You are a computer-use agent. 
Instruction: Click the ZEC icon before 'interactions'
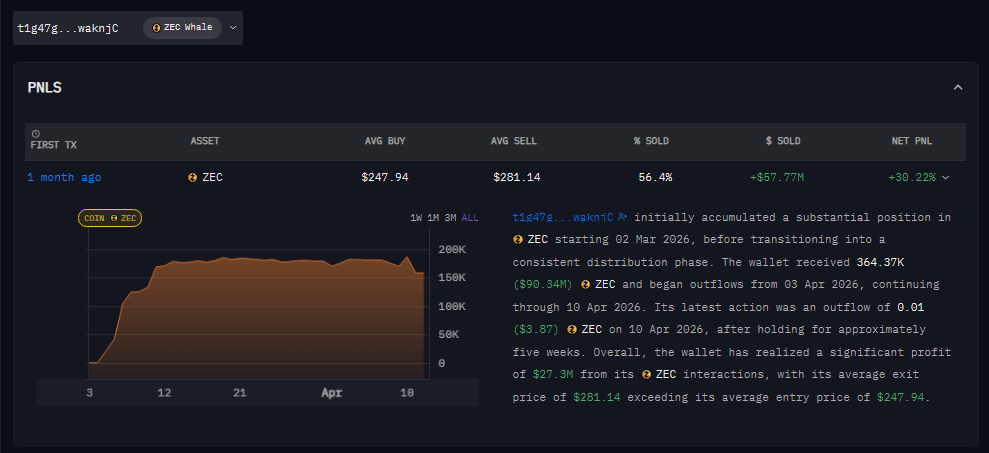click(646, 375)
